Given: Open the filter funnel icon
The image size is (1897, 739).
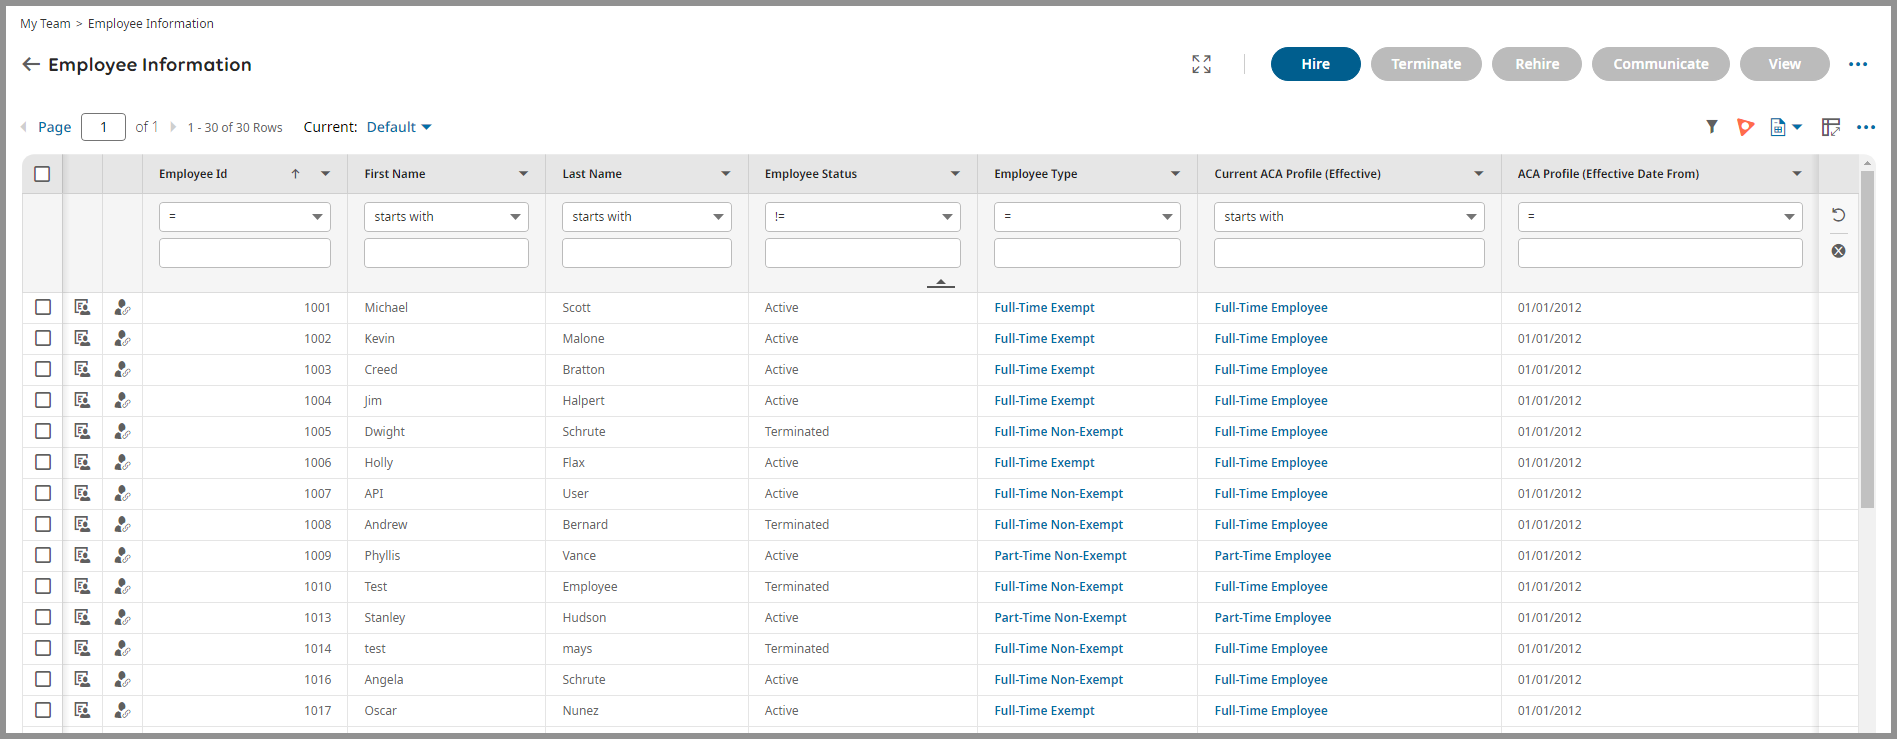Looking at the screenshot, I should click(x=1712, y=127).
